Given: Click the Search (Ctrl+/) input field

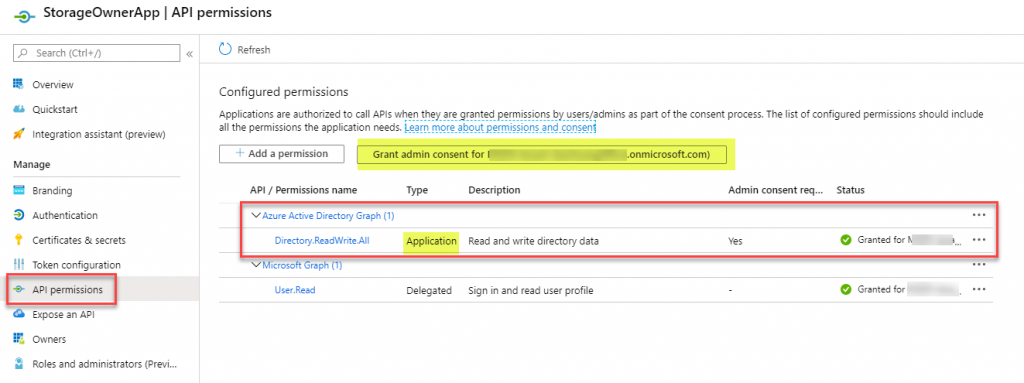Looking at the screenshot, I should 97,53.
